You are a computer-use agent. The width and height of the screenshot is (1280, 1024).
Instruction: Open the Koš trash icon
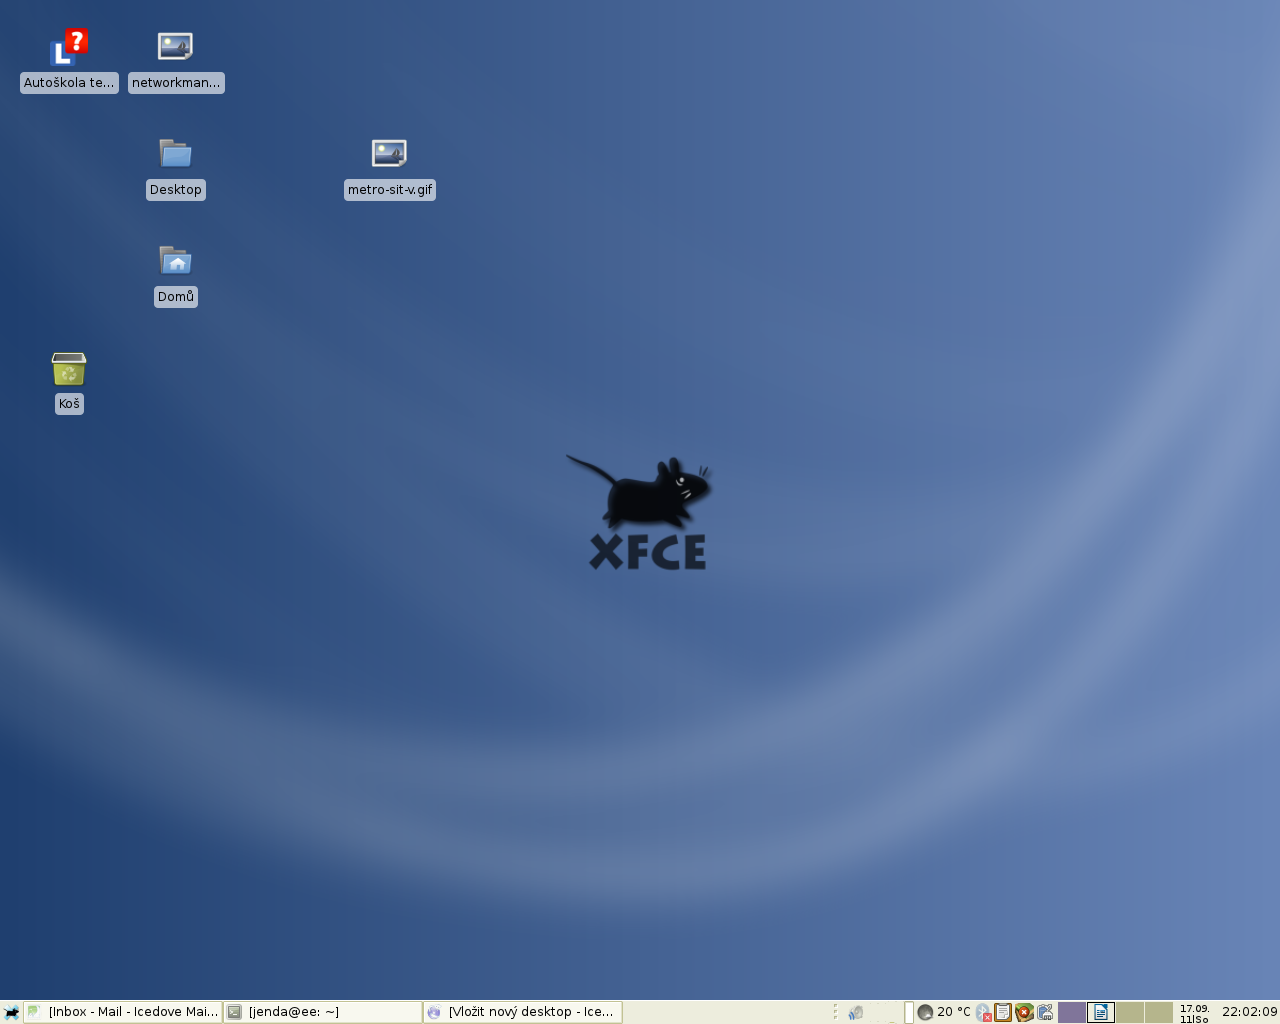coord(68,371)
